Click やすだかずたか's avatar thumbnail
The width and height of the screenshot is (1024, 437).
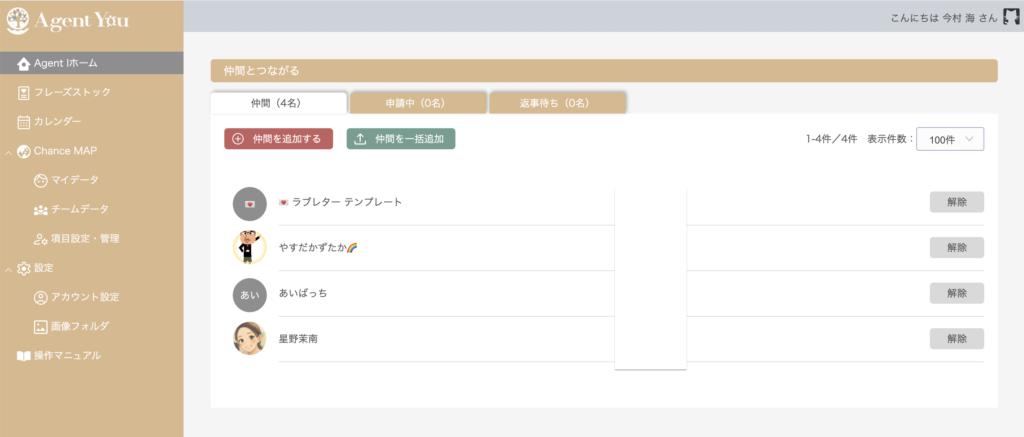249,247
